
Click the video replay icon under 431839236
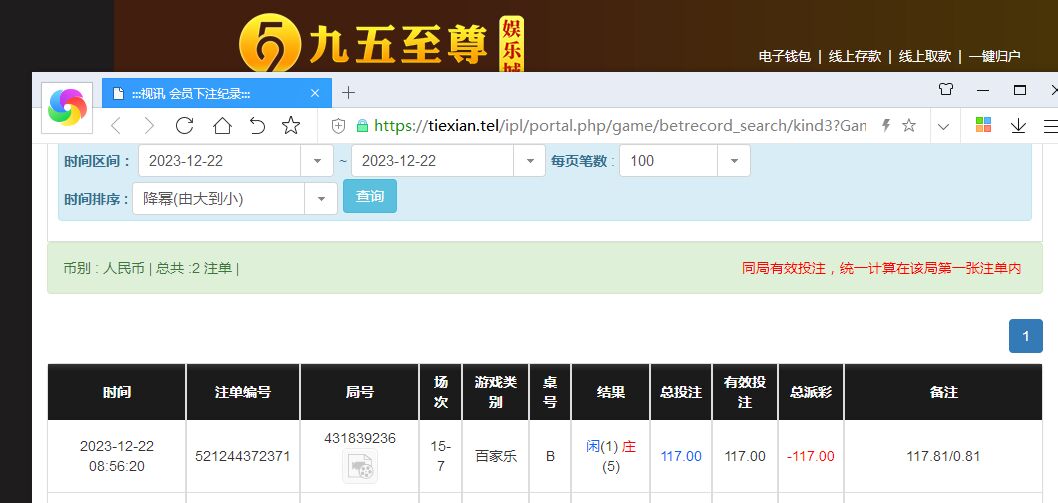pyautogui.click(x=360, y=467)
